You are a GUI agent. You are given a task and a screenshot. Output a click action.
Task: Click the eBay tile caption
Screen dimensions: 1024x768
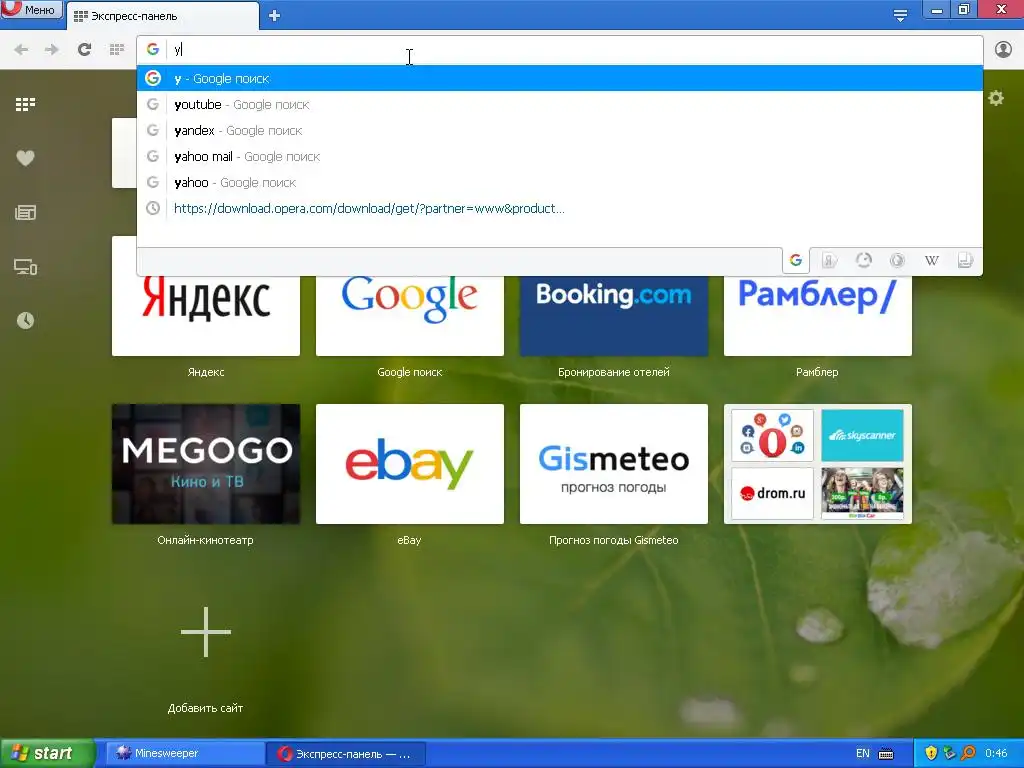click(x=409, y=540)
